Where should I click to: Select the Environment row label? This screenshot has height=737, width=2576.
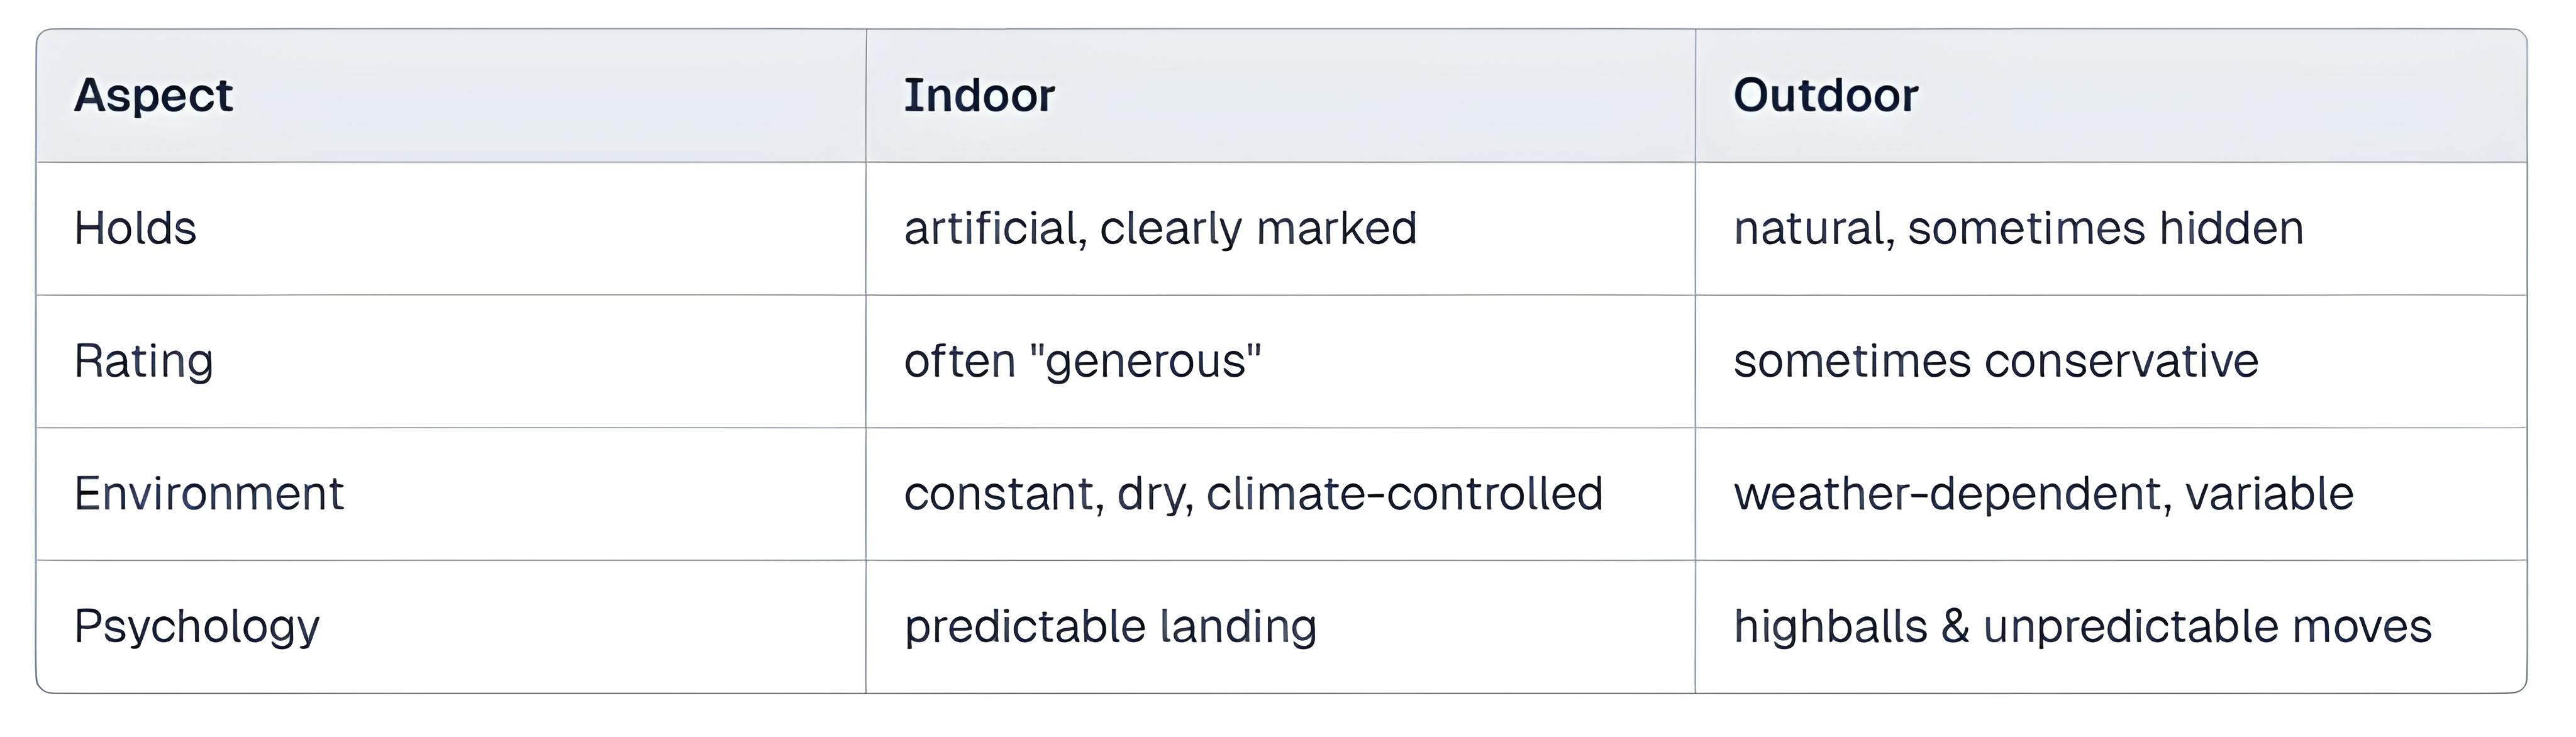[x=208, y=494]
